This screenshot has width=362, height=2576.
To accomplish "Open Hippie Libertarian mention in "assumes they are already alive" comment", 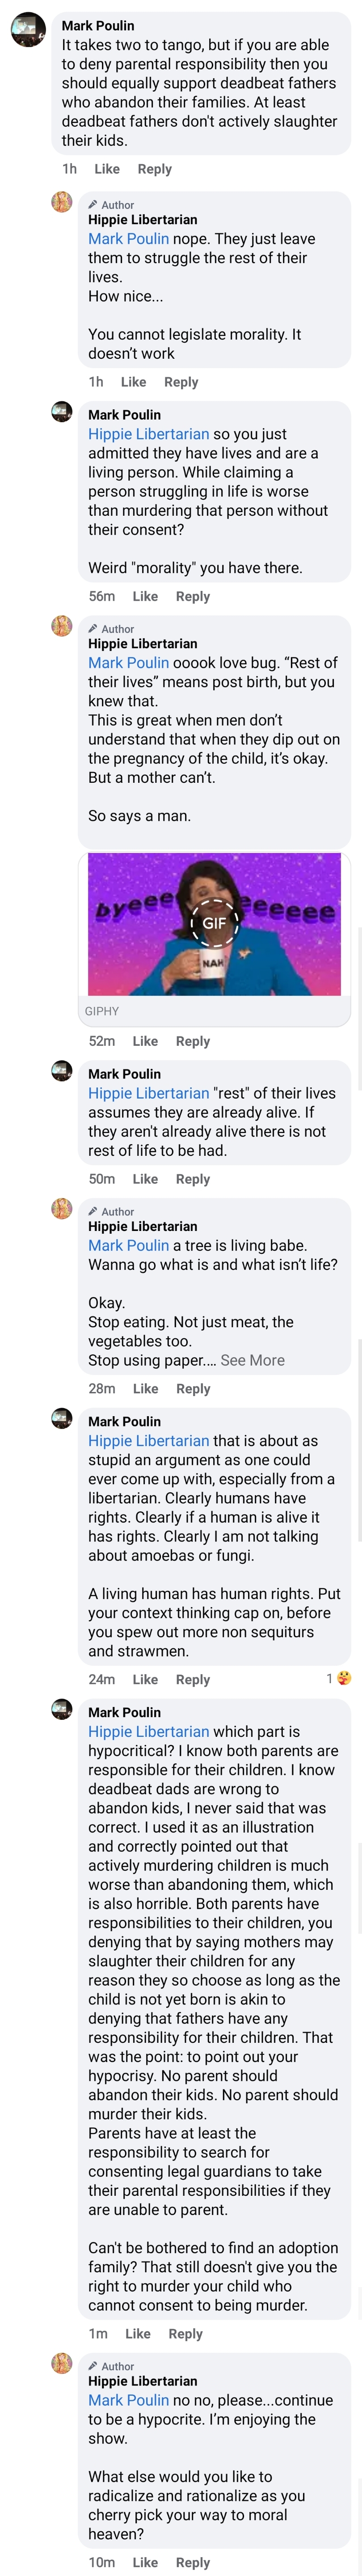I will click(x=148, y=1093).
